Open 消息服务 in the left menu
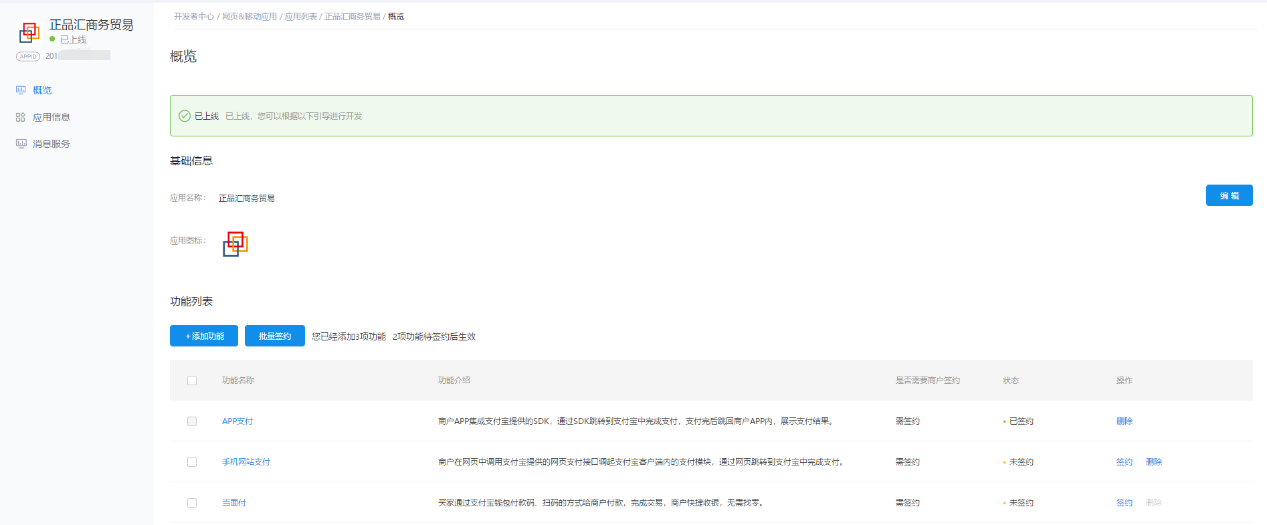The height and width of the screenshot is (525, 1267). coord(51,144)
